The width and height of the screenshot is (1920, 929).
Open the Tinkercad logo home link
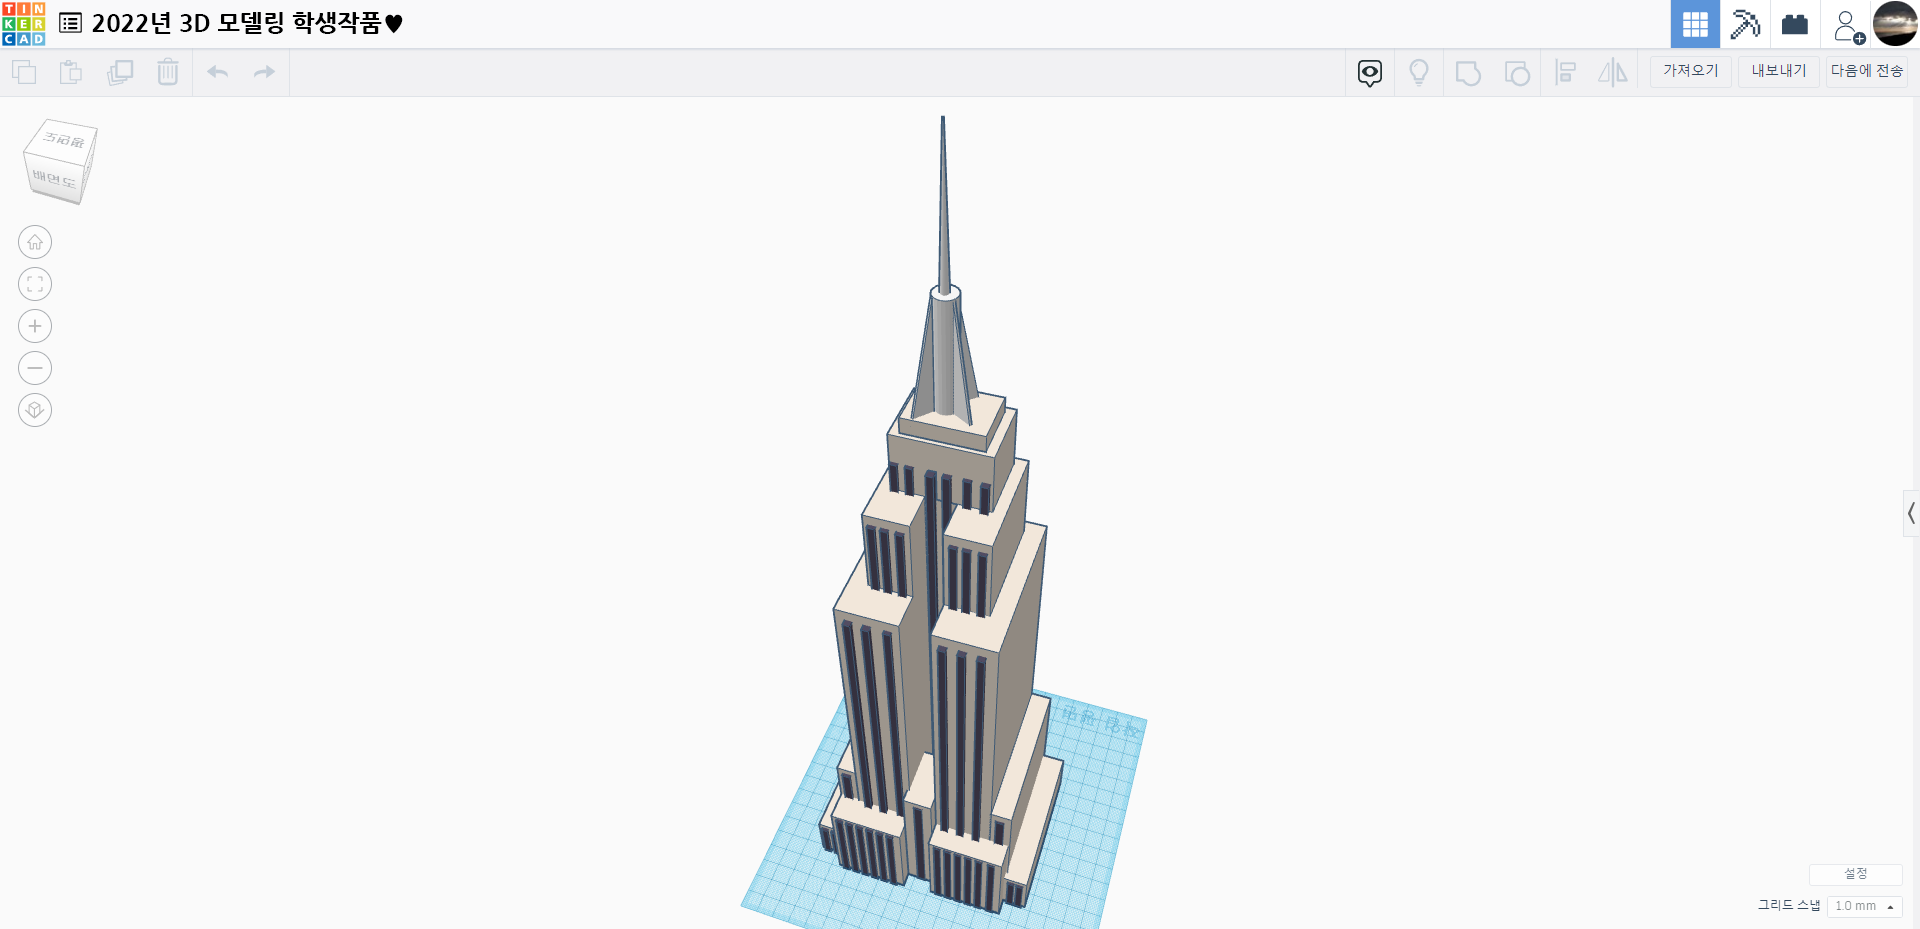click(x=24, y=24)
